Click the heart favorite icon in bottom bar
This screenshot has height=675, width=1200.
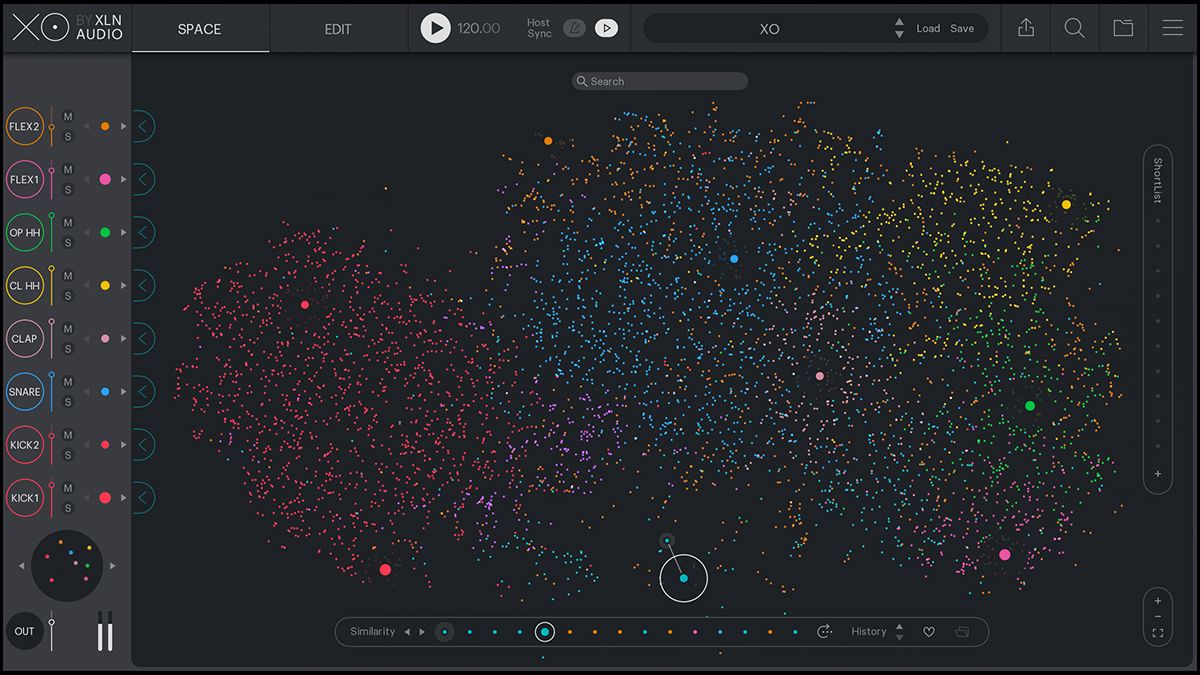coord(929,631)
